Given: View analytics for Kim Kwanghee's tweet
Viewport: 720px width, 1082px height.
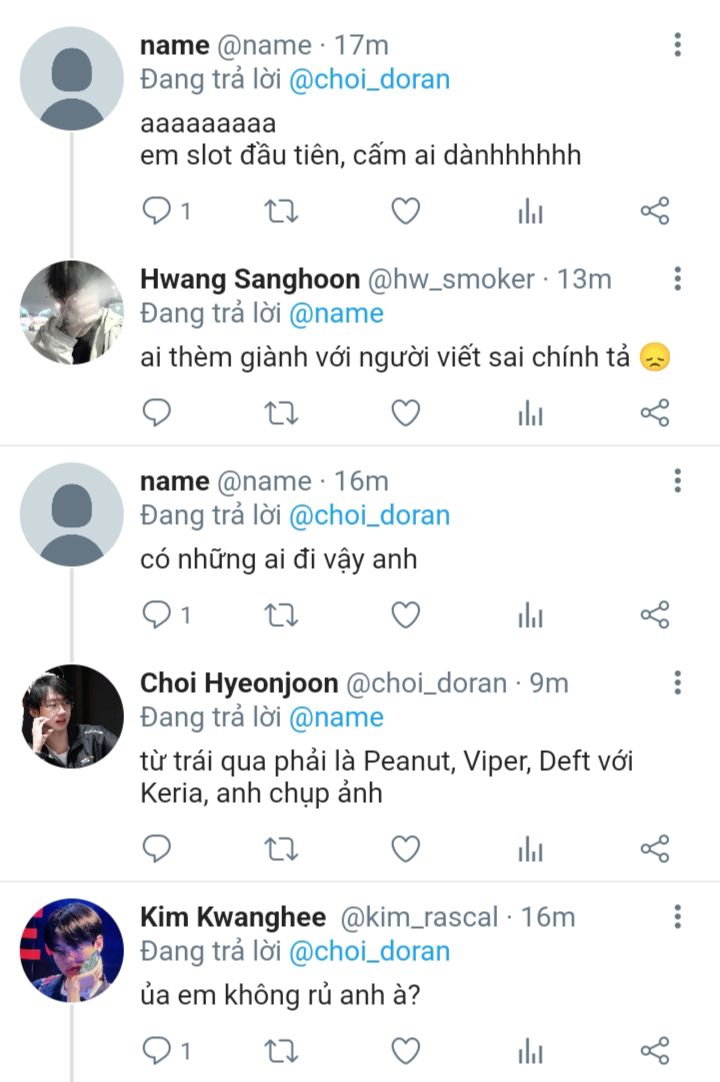Looking at the screenshot, I should (x=530, y=1050).
